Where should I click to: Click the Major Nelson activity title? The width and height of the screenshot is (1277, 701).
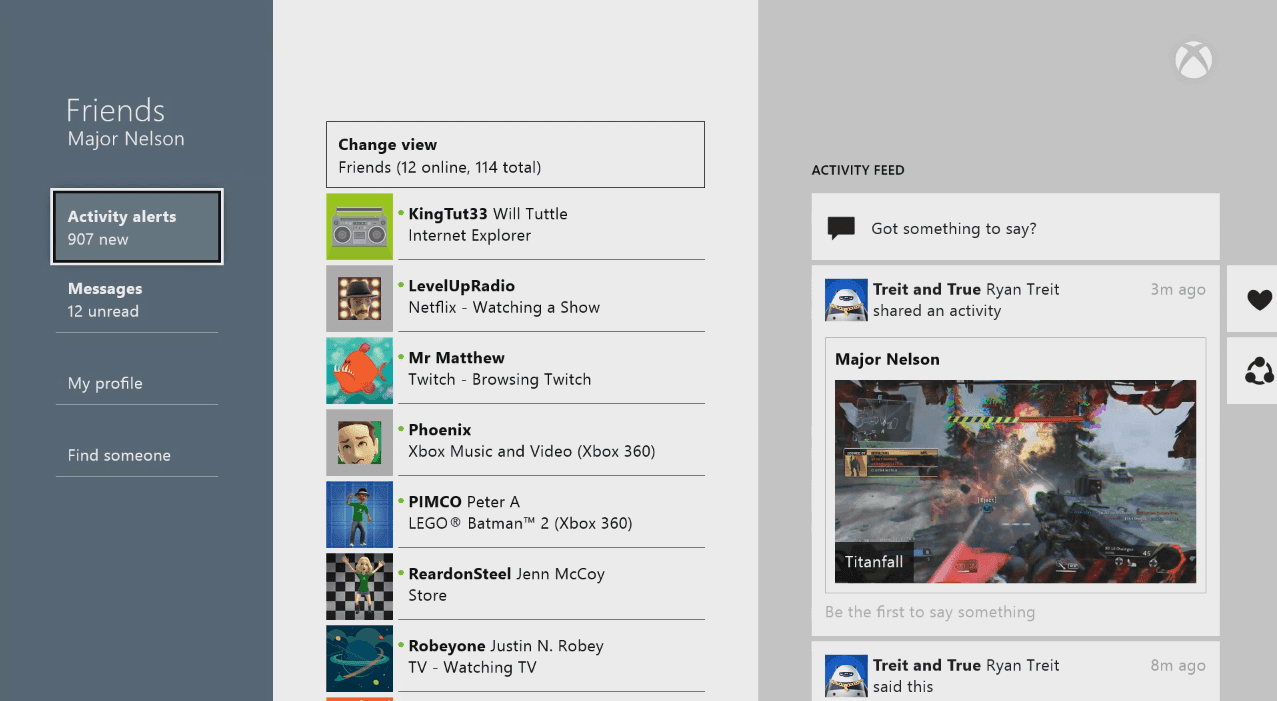(887, 359)
